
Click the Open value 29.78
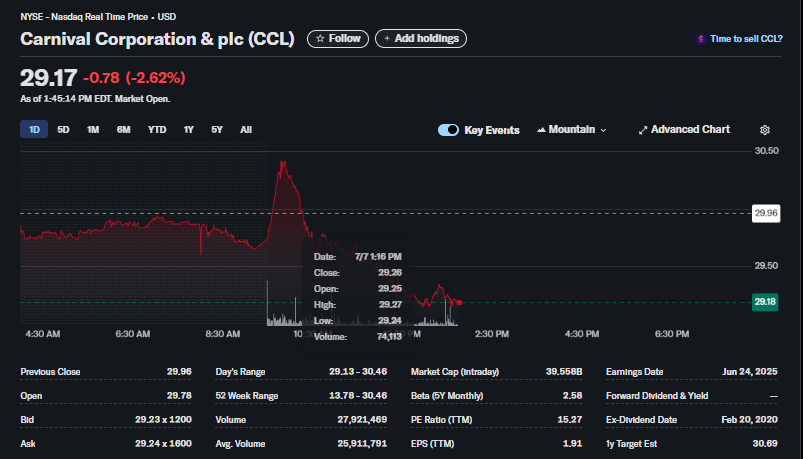tap(179, 396)
